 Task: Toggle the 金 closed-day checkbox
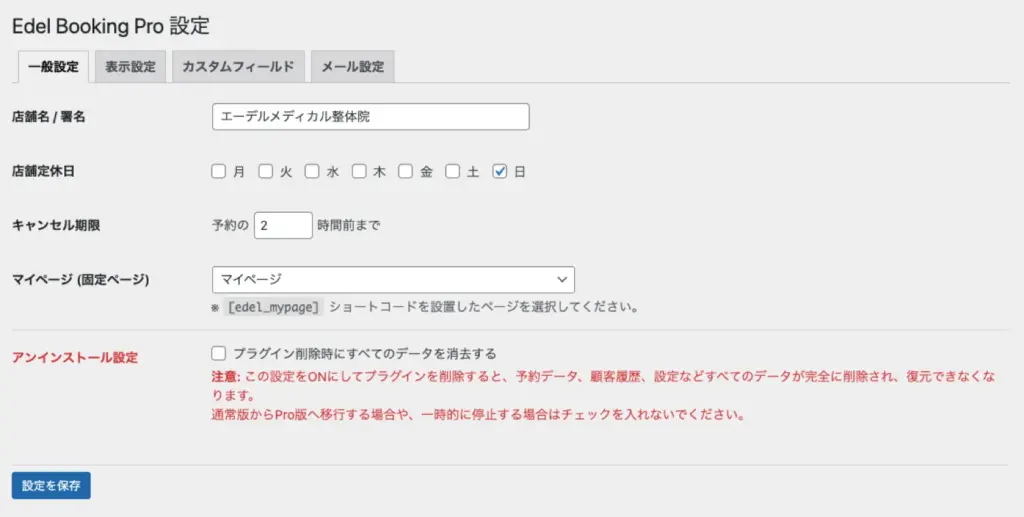[x=406, y=171]
